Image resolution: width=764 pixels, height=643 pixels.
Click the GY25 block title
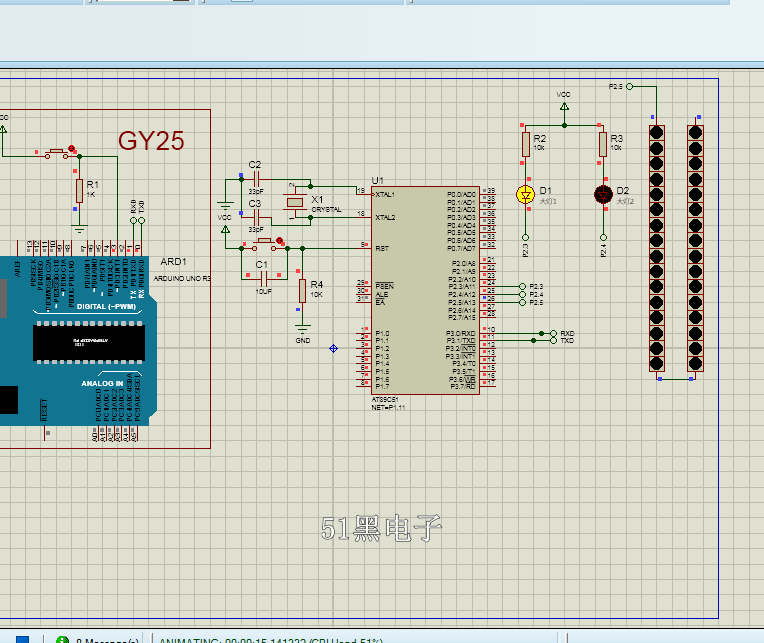151,141
